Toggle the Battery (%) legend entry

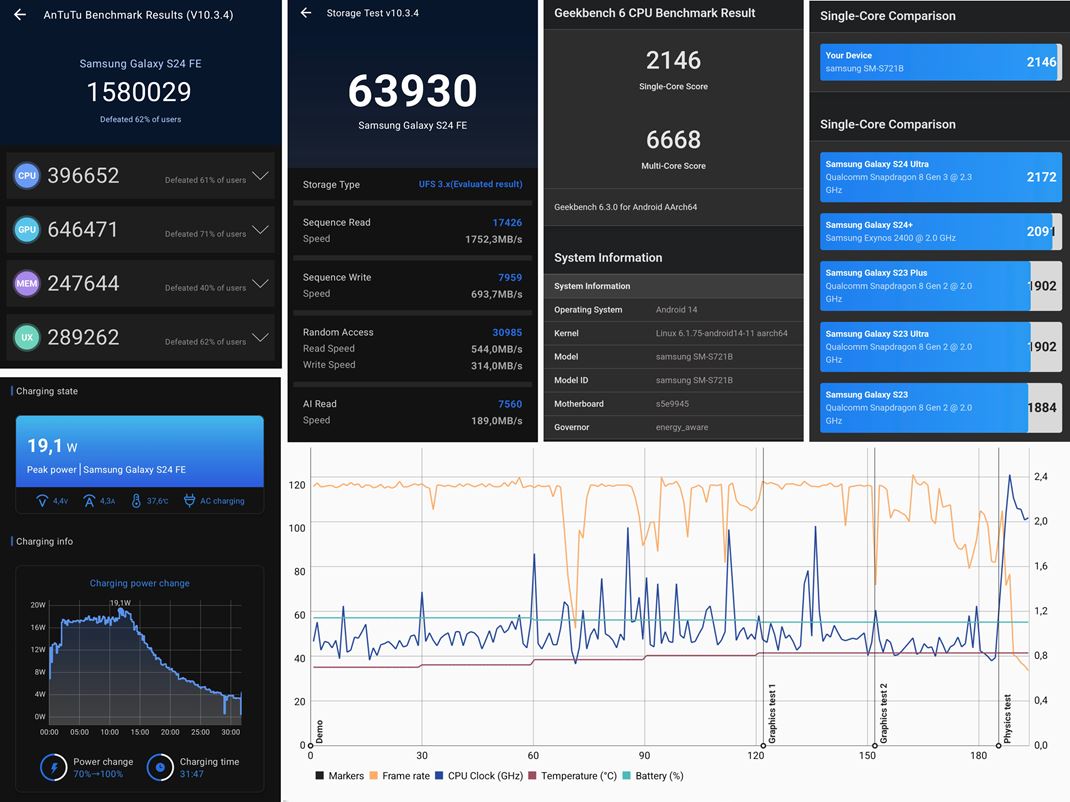(x=653, y=775)
